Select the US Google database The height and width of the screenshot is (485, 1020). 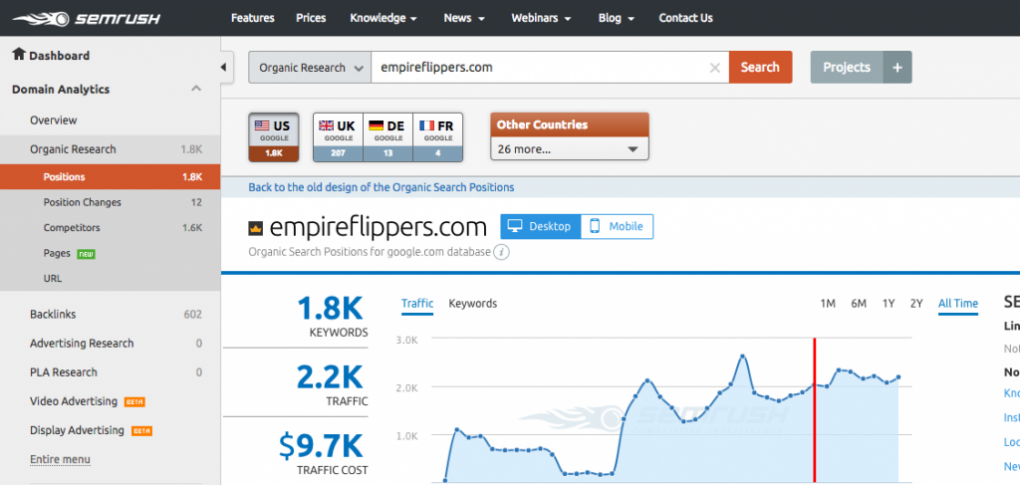coord(273,137)
